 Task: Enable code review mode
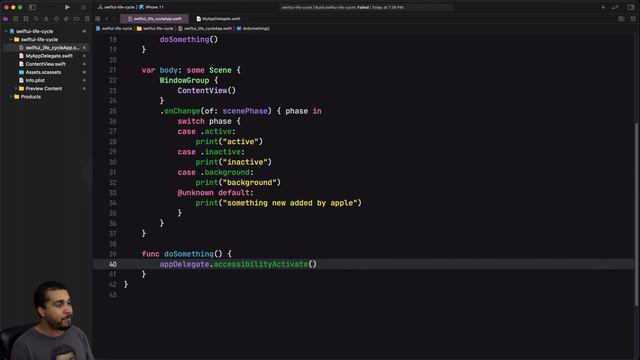click(615, 7)
